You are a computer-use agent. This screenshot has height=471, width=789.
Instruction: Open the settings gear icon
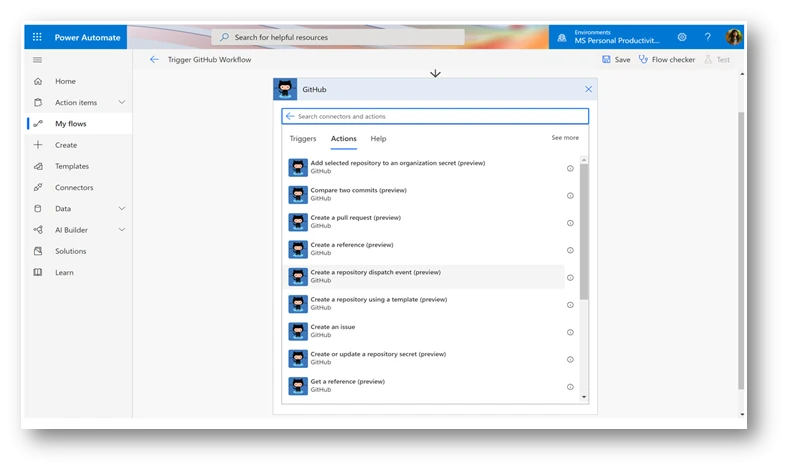[682, 37]
